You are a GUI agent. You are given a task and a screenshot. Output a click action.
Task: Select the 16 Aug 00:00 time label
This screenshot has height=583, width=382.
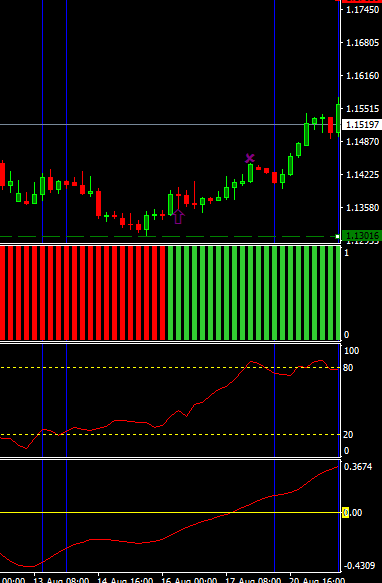pos(189,580)
